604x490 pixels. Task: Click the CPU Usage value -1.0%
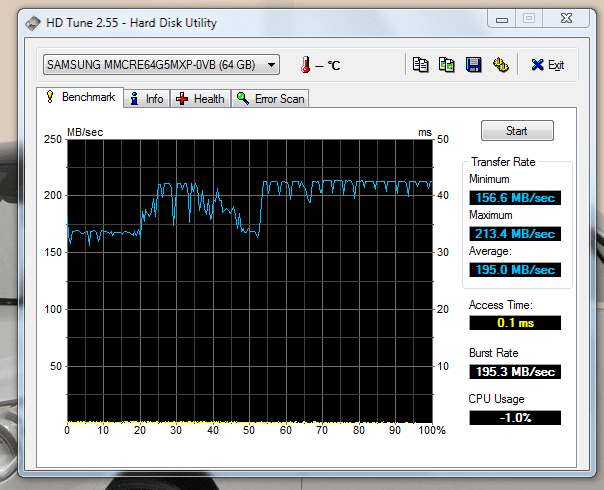[515, 418]
